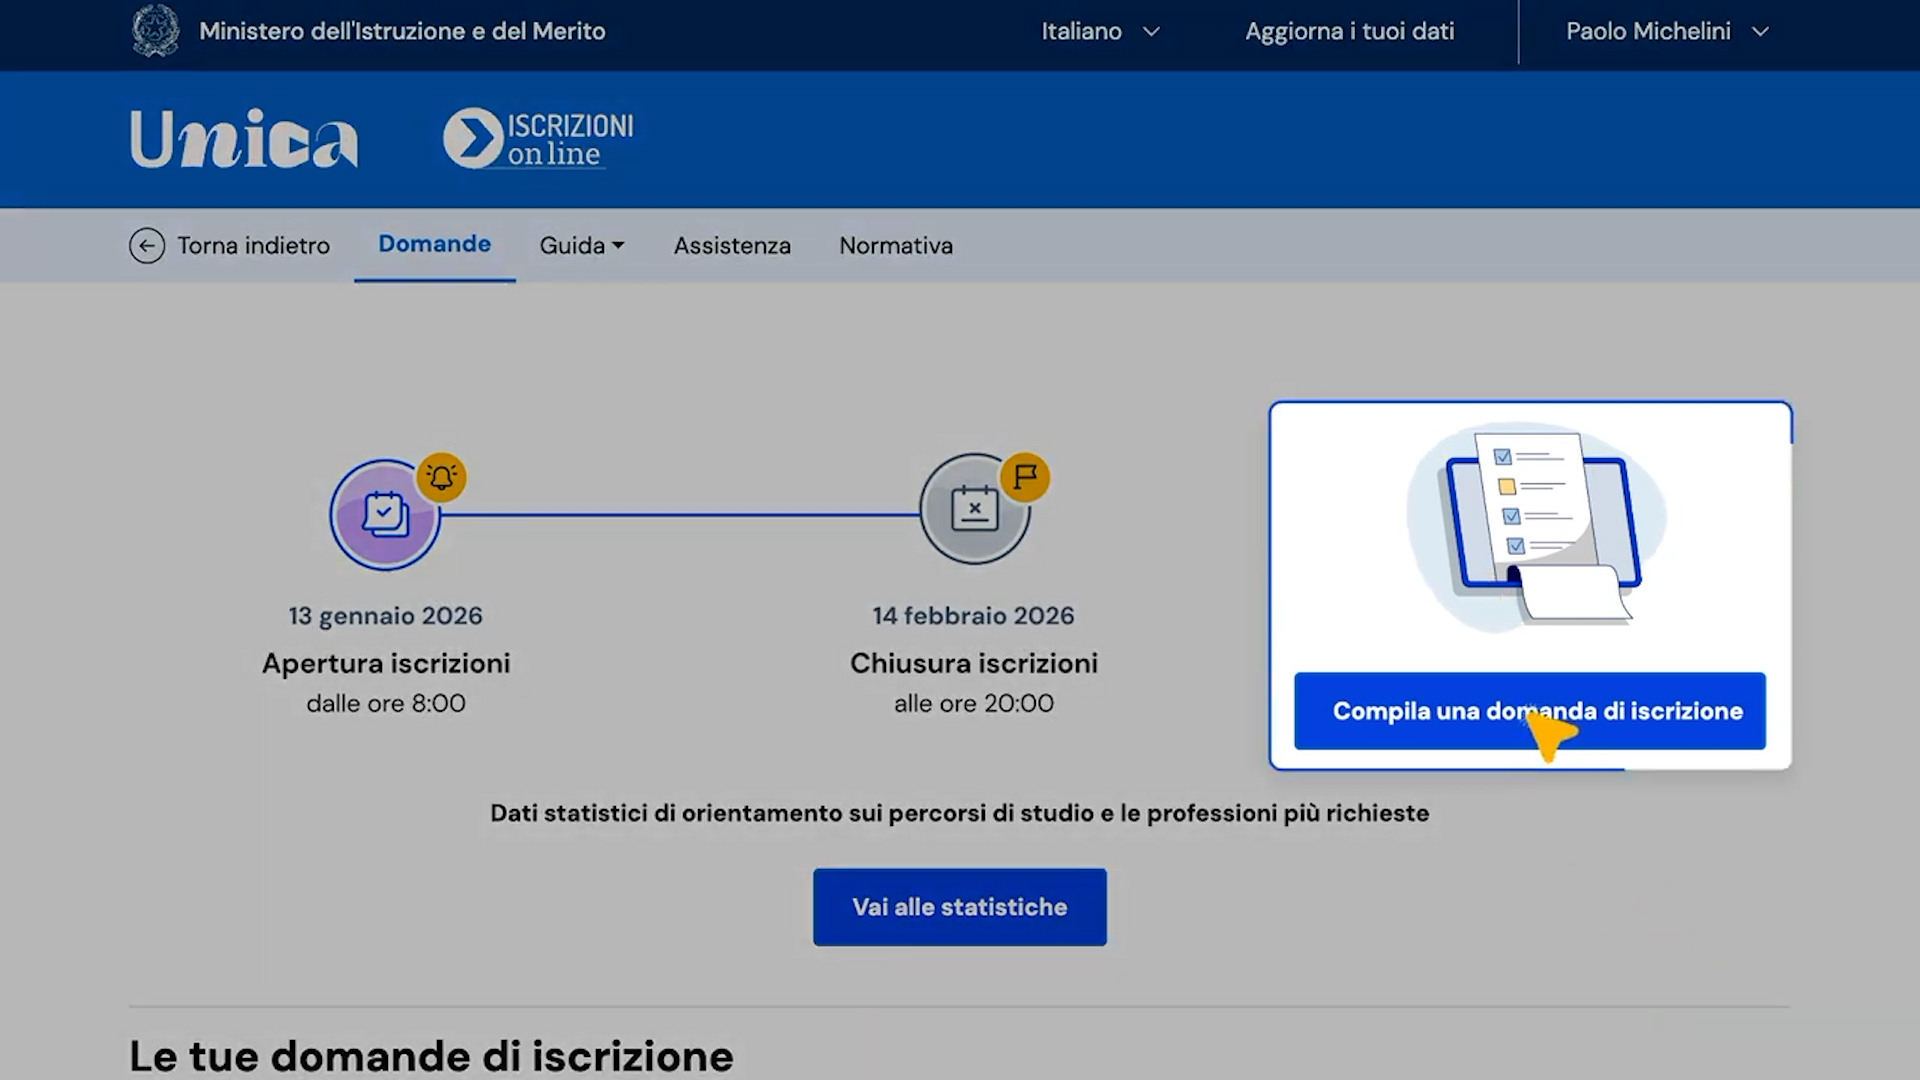Open the Normativa section
The height and width of the screenshot is (1080, 1920).
point(895,245)
